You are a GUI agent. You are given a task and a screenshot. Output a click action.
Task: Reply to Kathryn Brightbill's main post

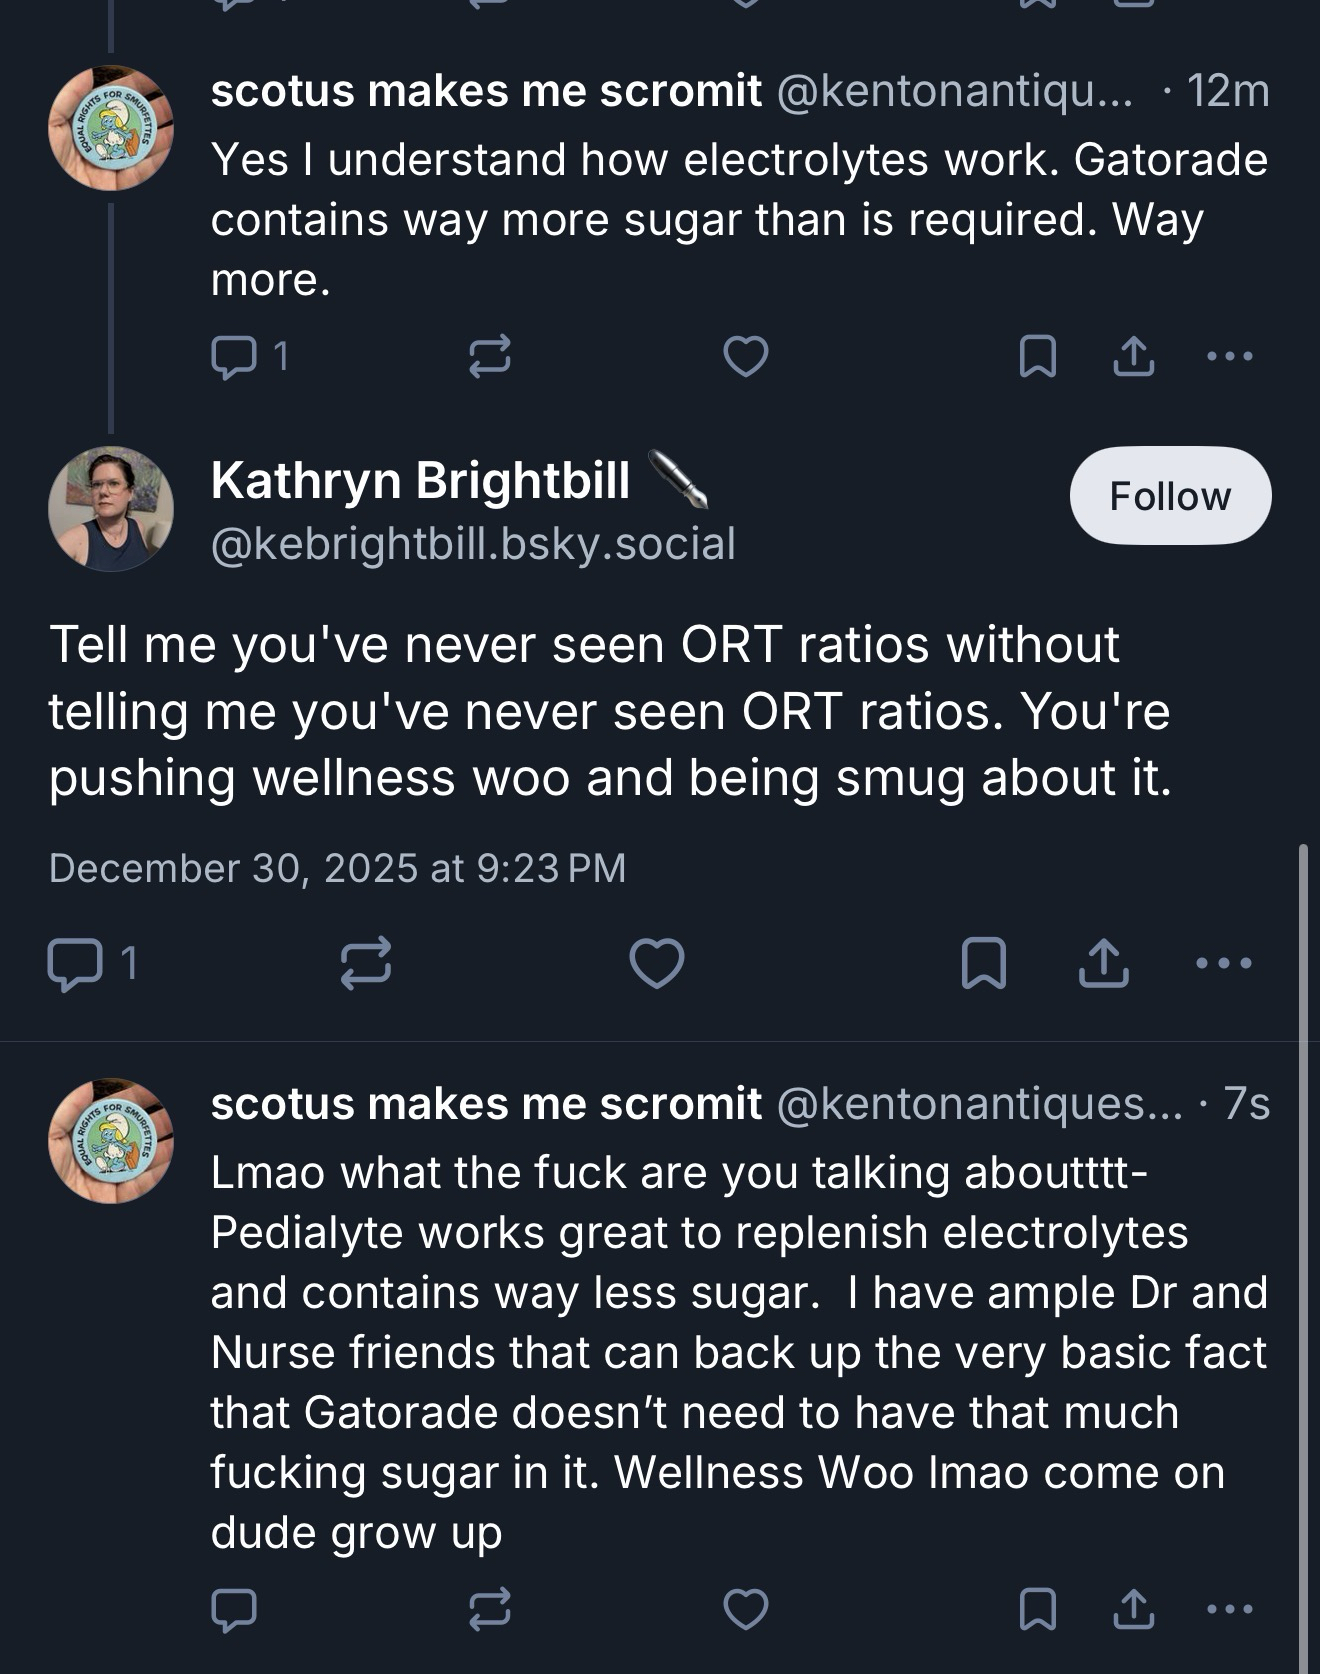click(75, 963)
